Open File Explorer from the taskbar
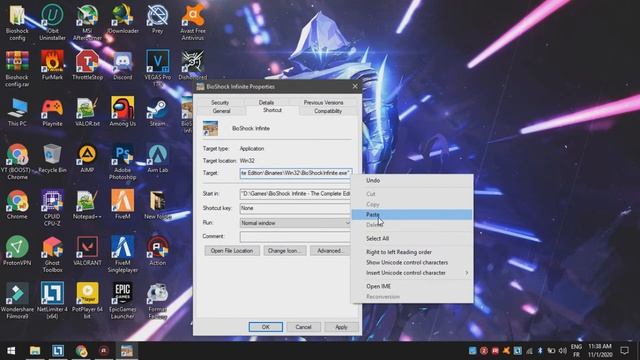This screenshot has width=640, height=360. point(35,351)
